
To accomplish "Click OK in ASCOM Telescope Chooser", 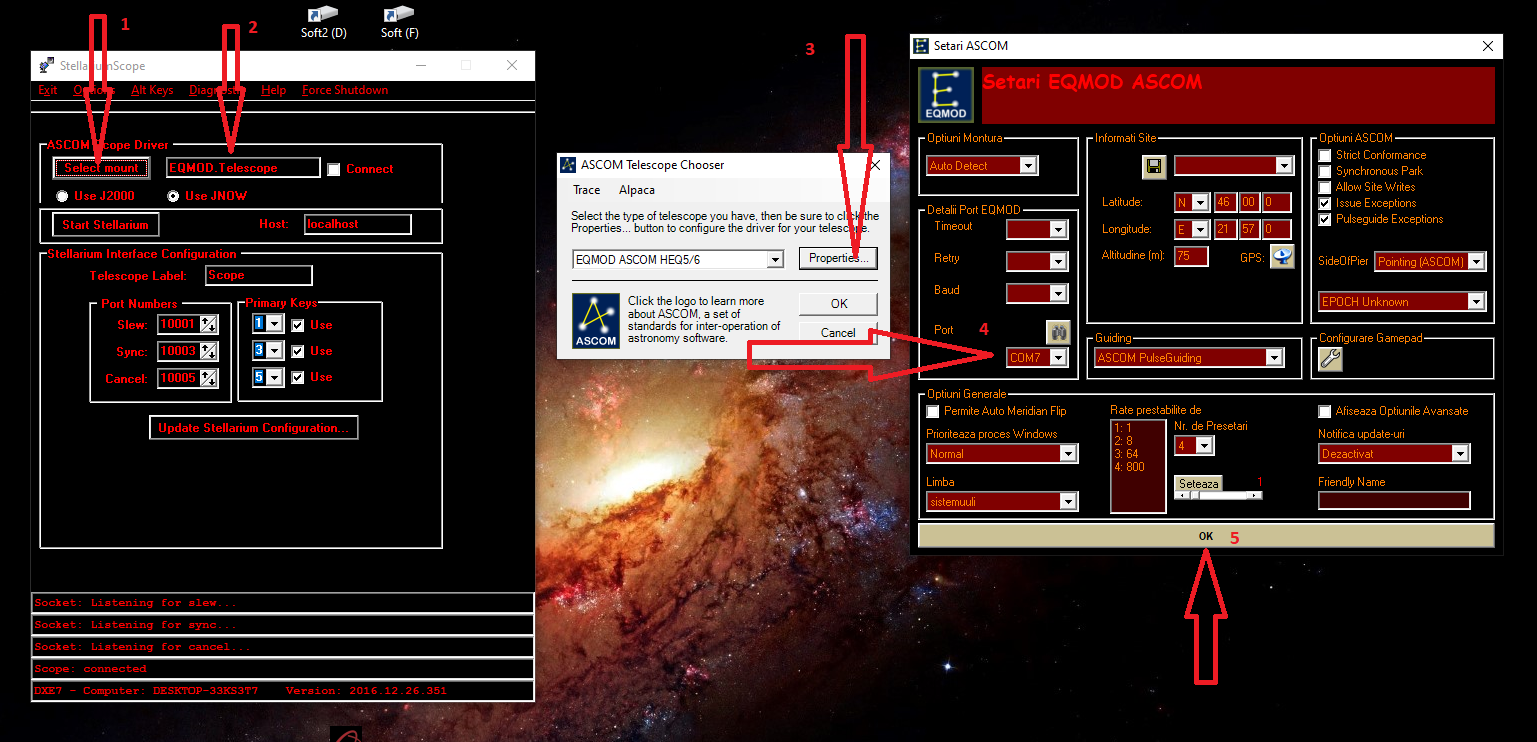I will click(839, 304).
